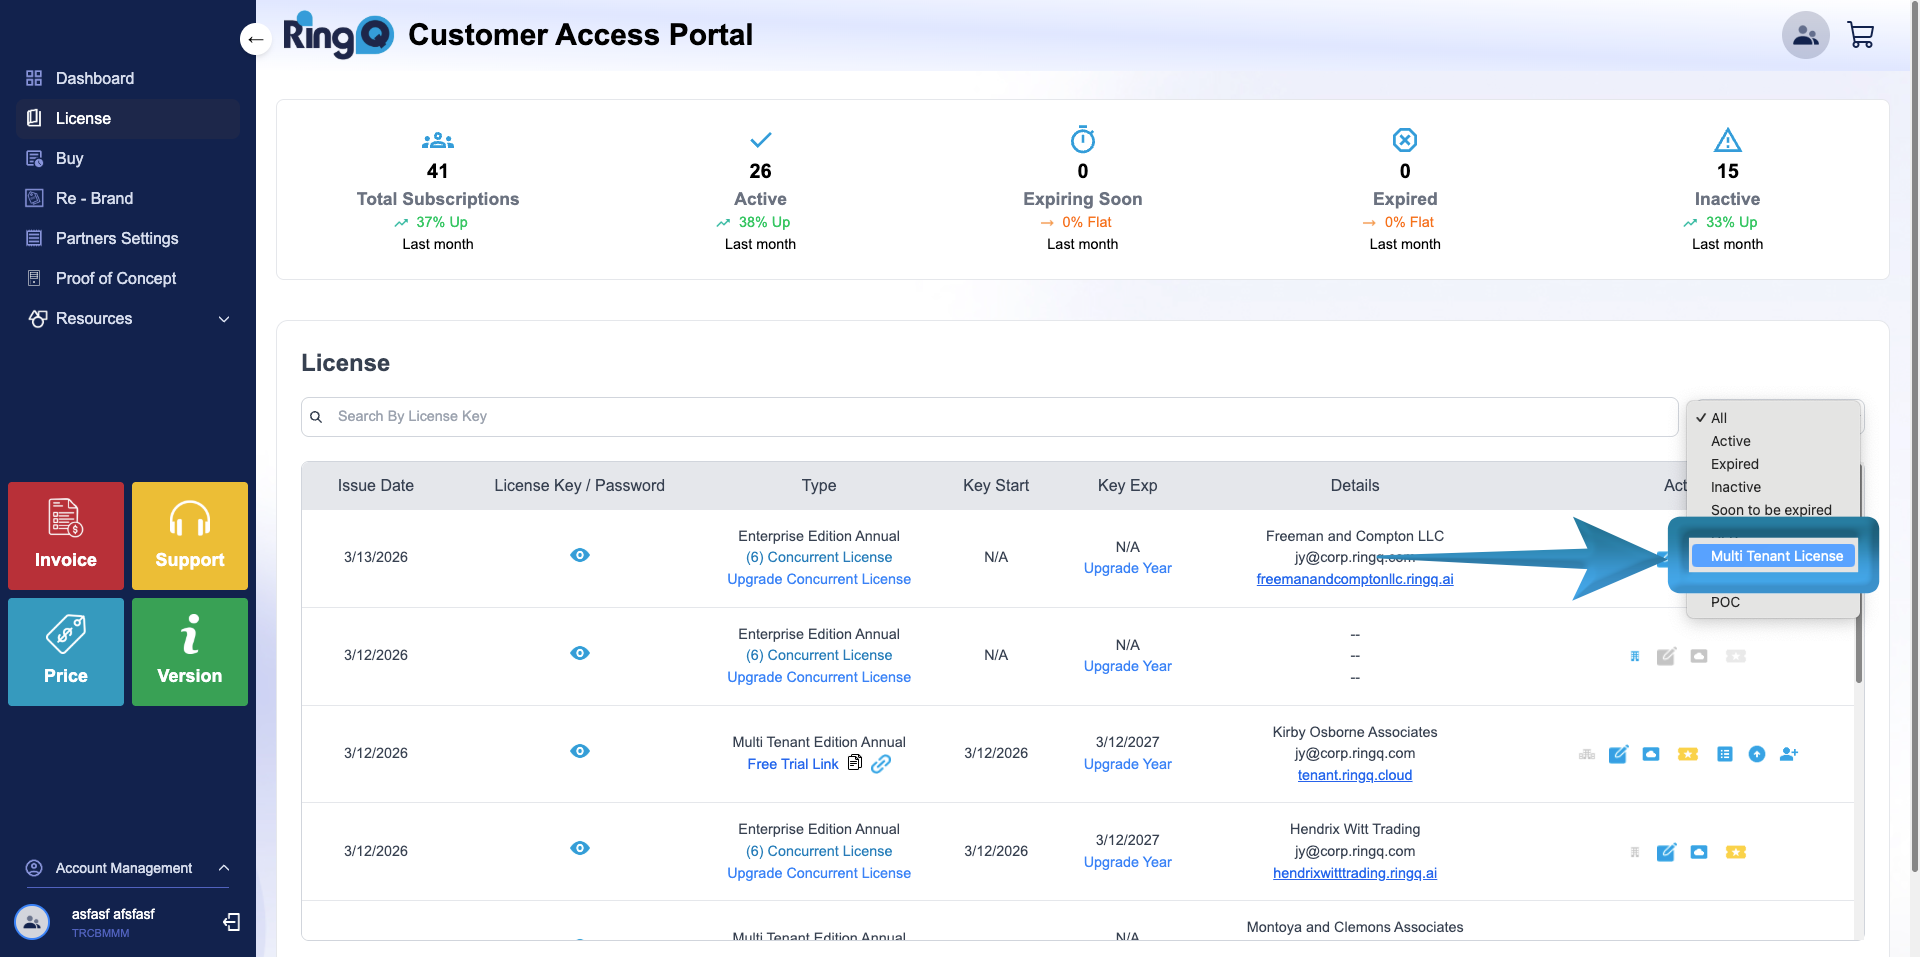The image size is (1920, 957).
Task: Click the upload arrow icon in Kirby Osborne row
Action: (x=1757, y=754)
